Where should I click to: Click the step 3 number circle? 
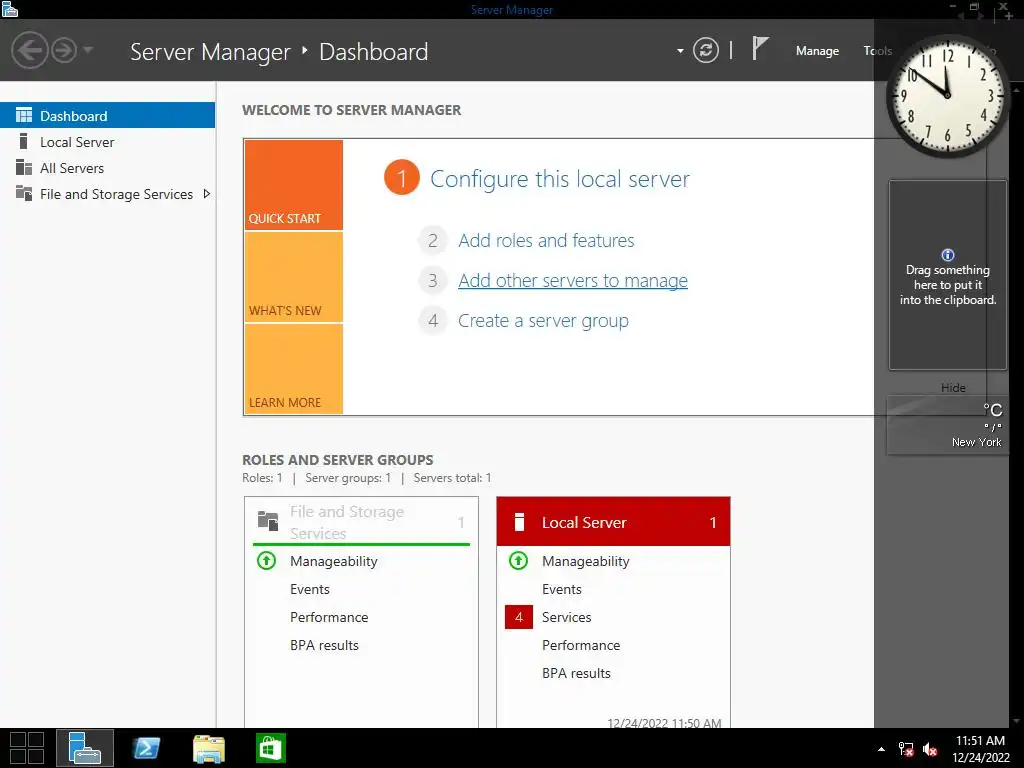[432, 280]
